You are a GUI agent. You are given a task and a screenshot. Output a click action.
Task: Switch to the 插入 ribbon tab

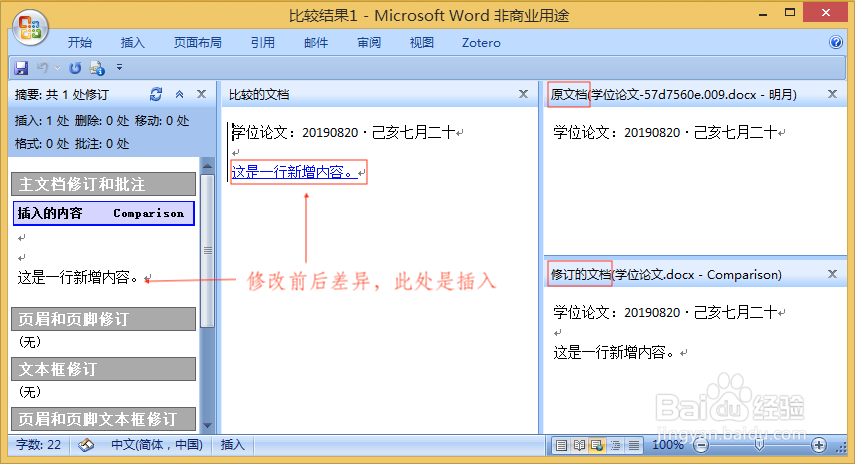(133, 43)
